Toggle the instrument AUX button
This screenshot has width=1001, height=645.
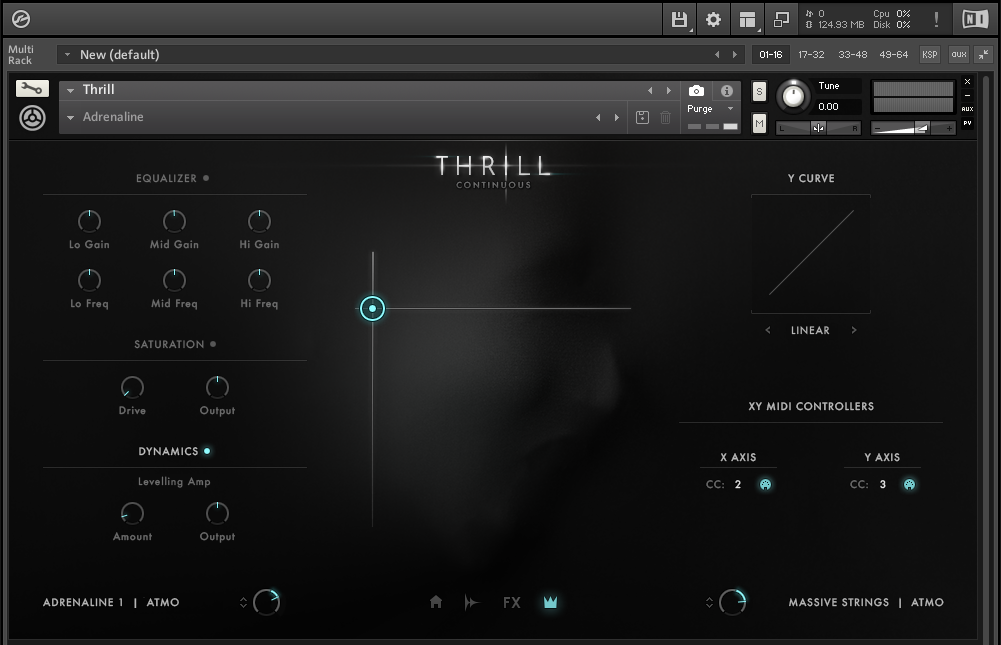(967, 109)
